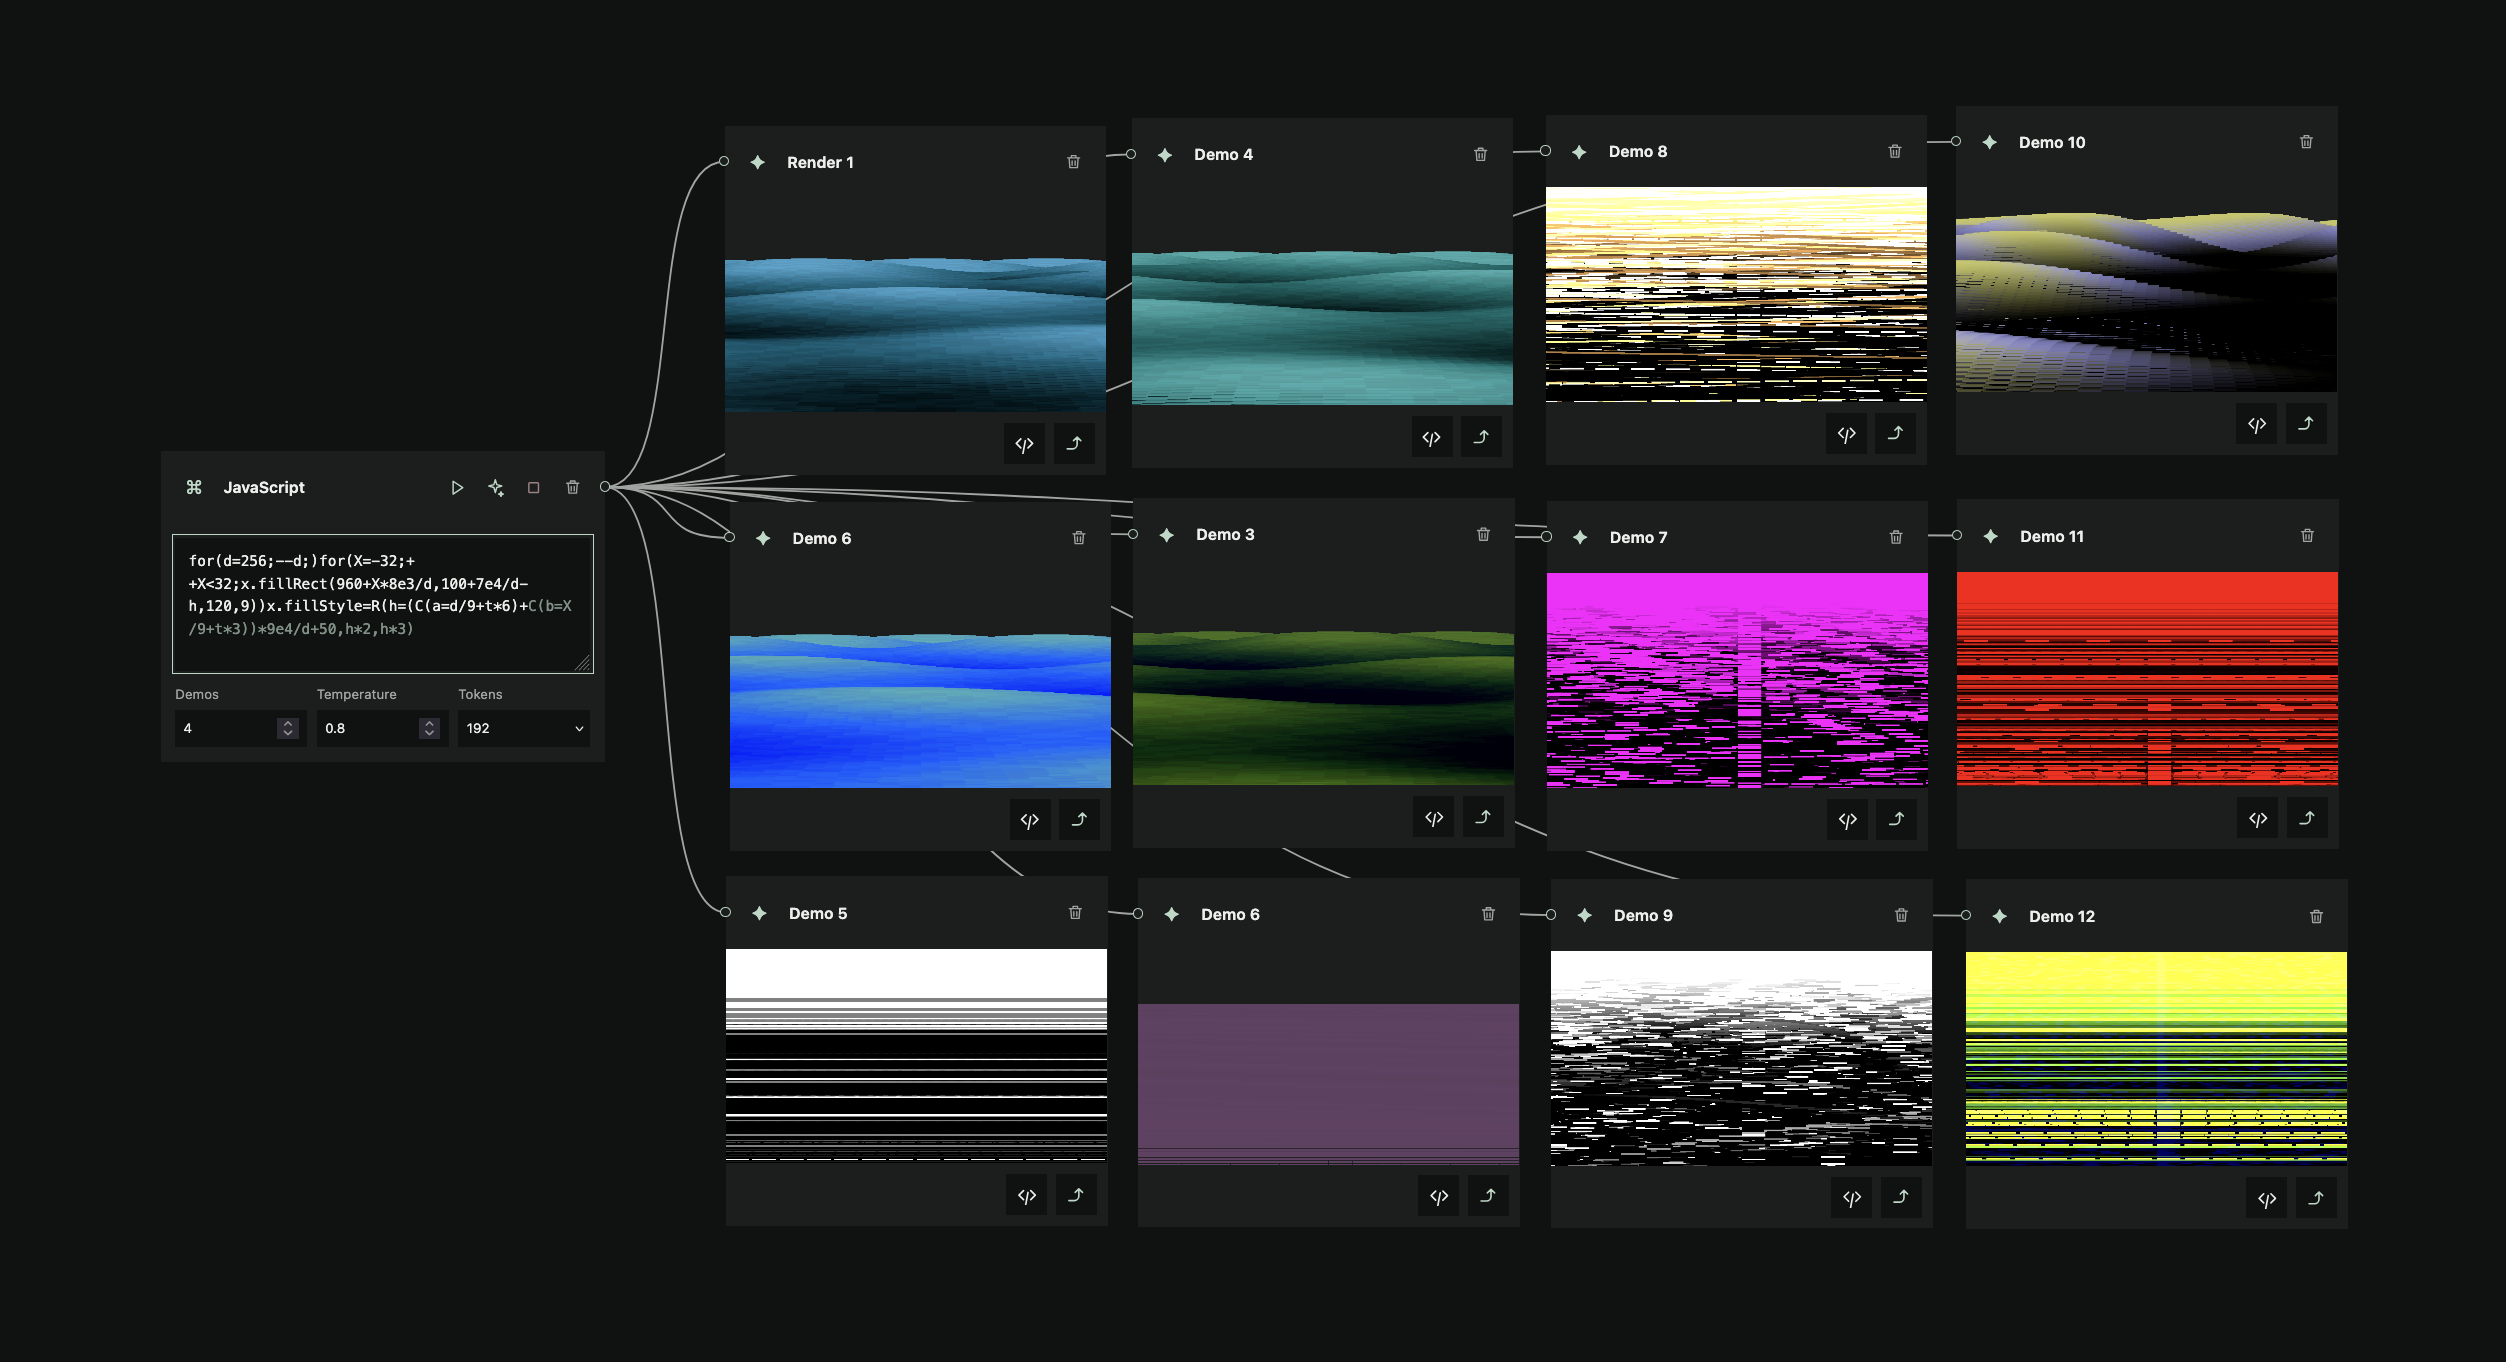The width and height of the screenshot is (2506, 1362).
Task: Click the output port of JavaScript node
Action: coord(605,487)
